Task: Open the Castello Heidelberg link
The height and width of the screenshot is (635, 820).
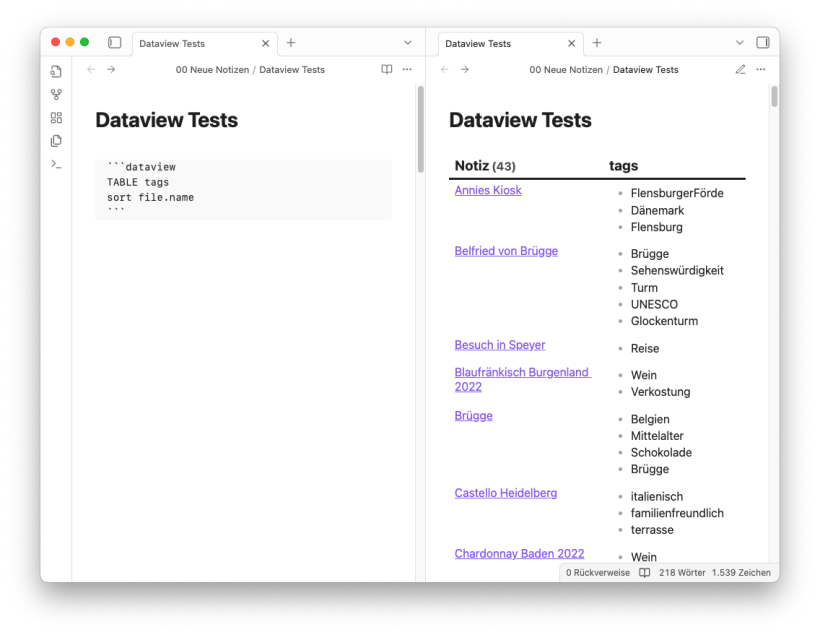Action: pos(506,493)
